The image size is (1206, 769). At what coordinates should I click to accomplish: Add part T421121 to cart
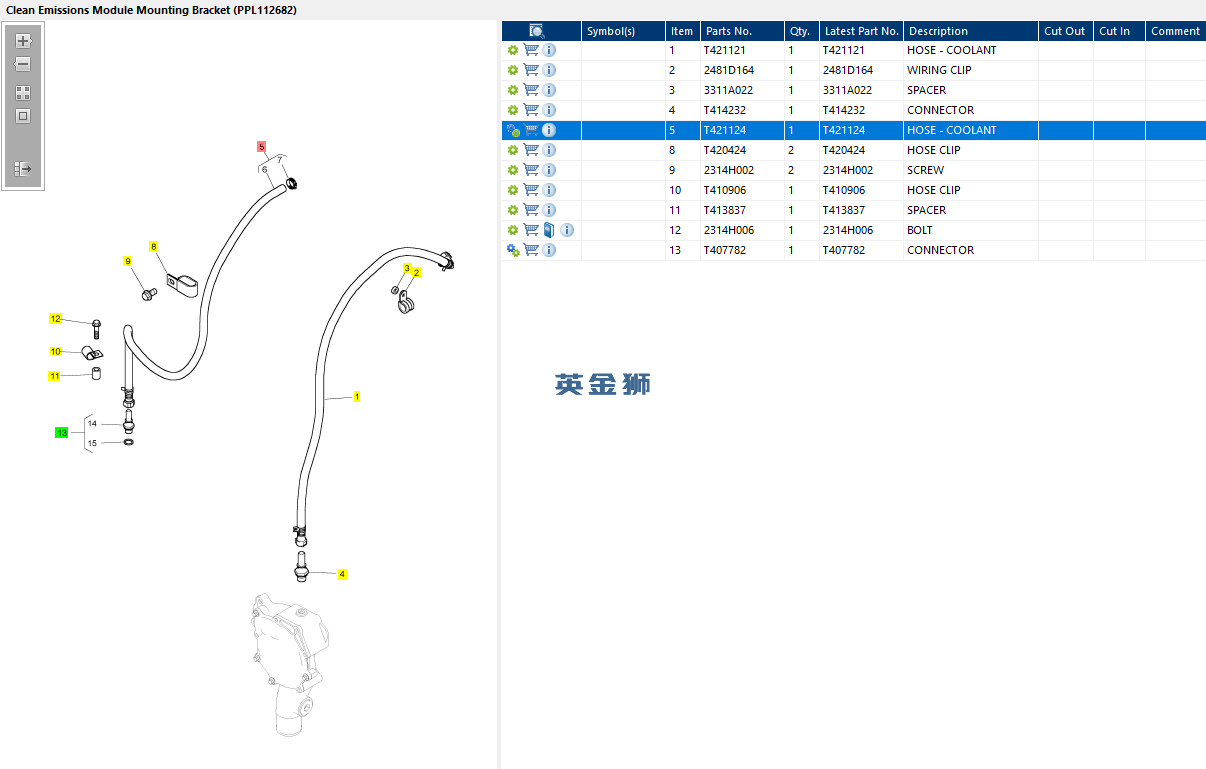point(531,50)
